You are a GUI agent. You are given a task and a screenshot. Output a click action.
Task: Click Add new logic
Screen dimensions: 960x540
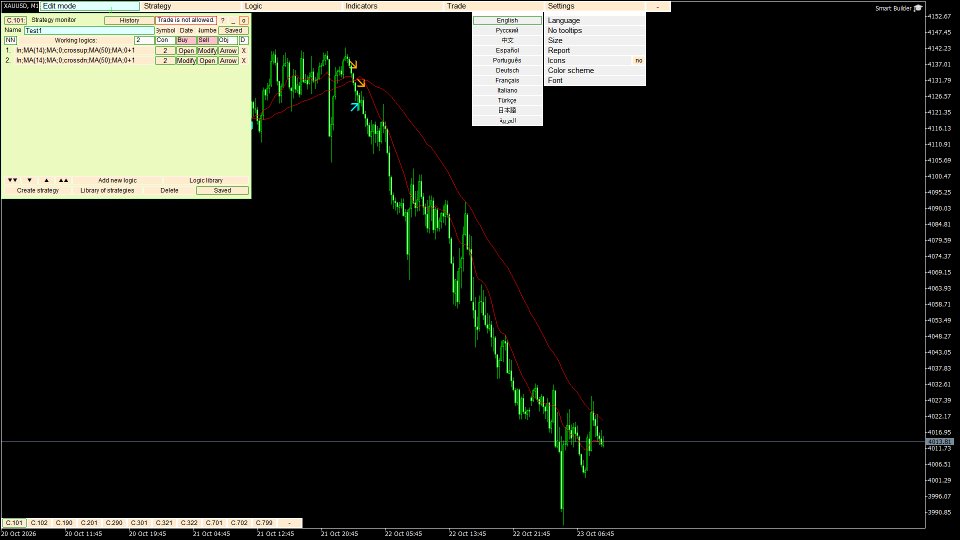(118, 181)
